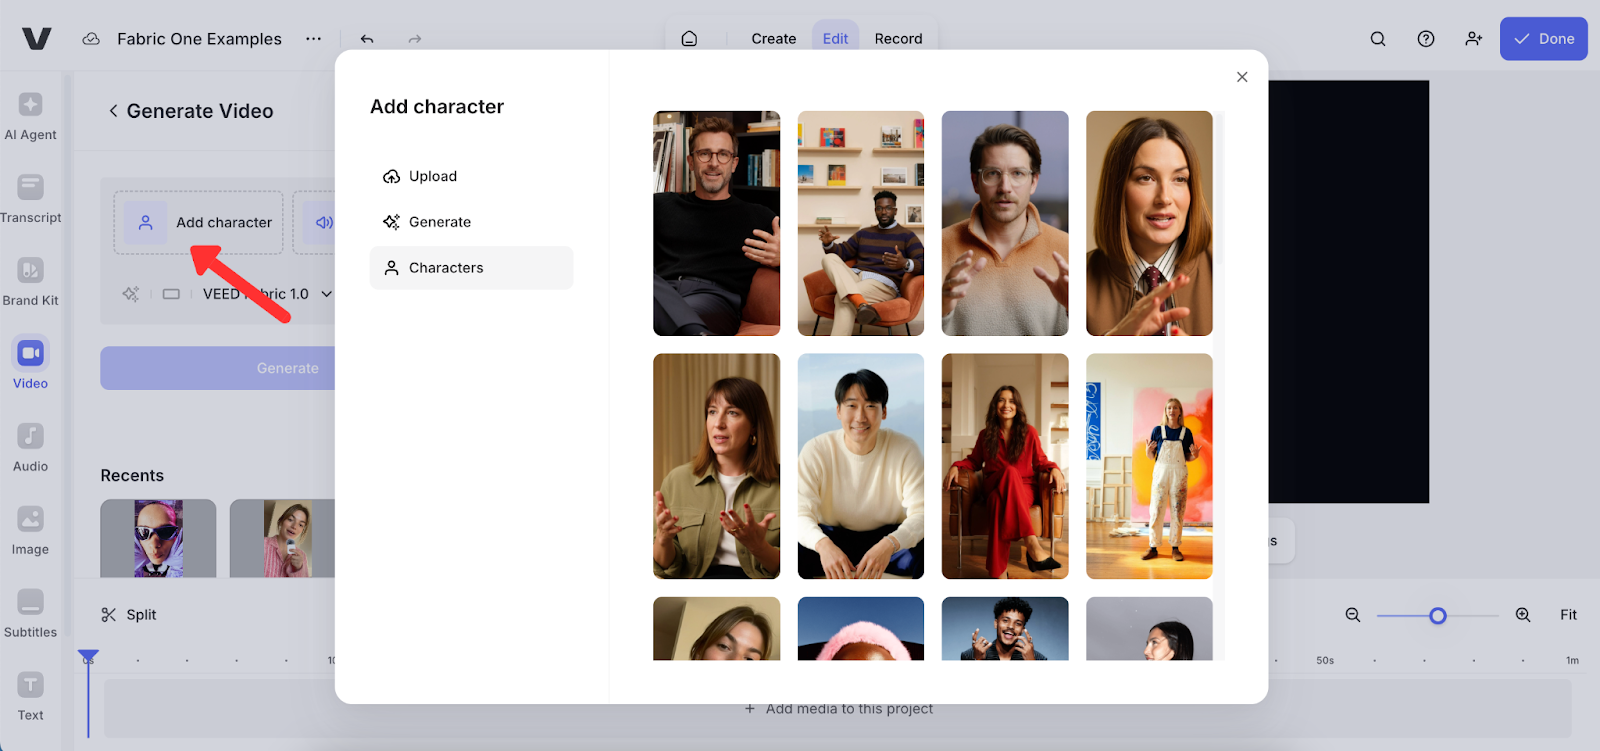Open the project options three-dot menu
Image resolution: width=1600 pixels, height=751 pixels.
(314, 39)
